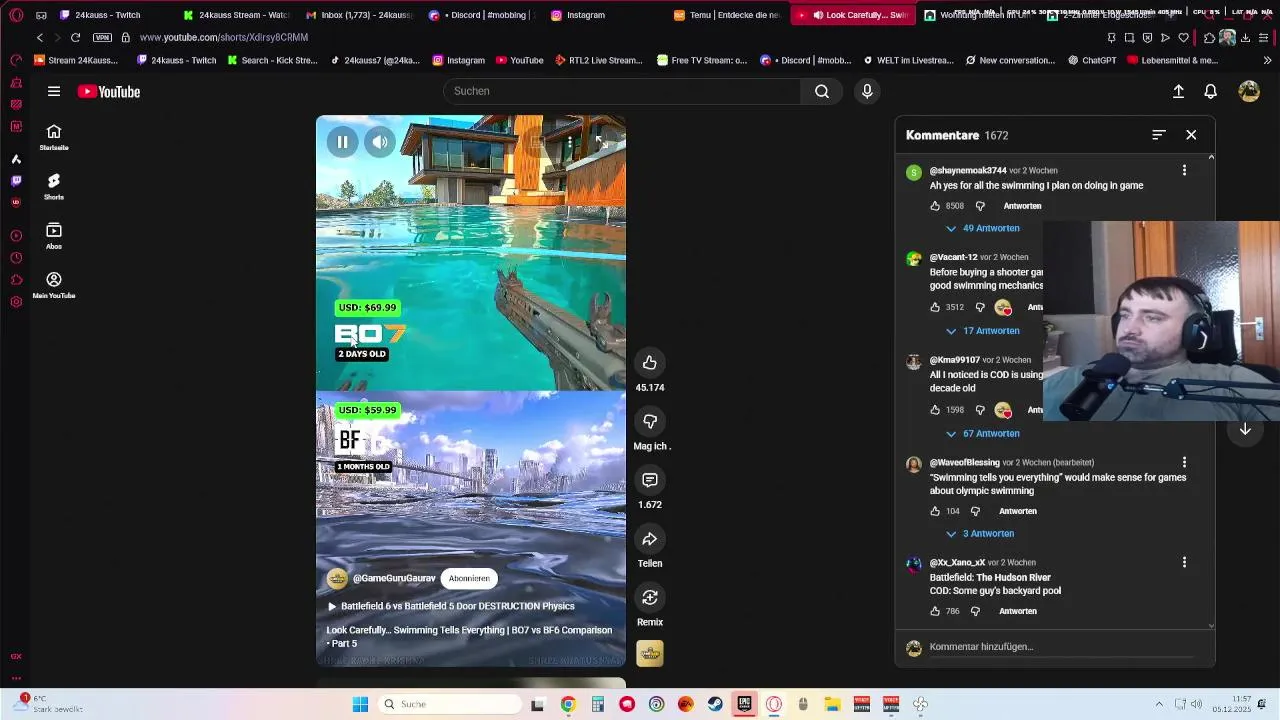Expand 49 Antworten replies
The width and height of the screenshot is (1280, 720).
pos(983,228)
